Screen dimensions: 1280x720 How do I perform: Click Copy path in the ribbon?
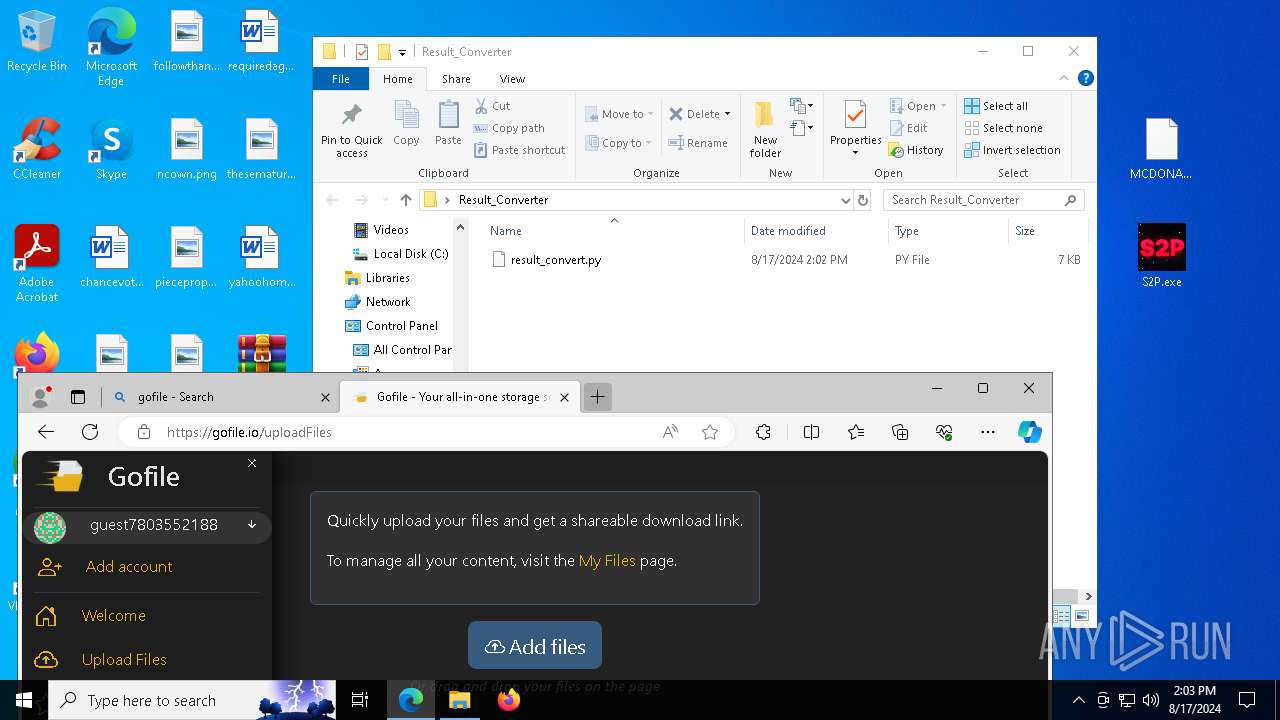(509, 128)
